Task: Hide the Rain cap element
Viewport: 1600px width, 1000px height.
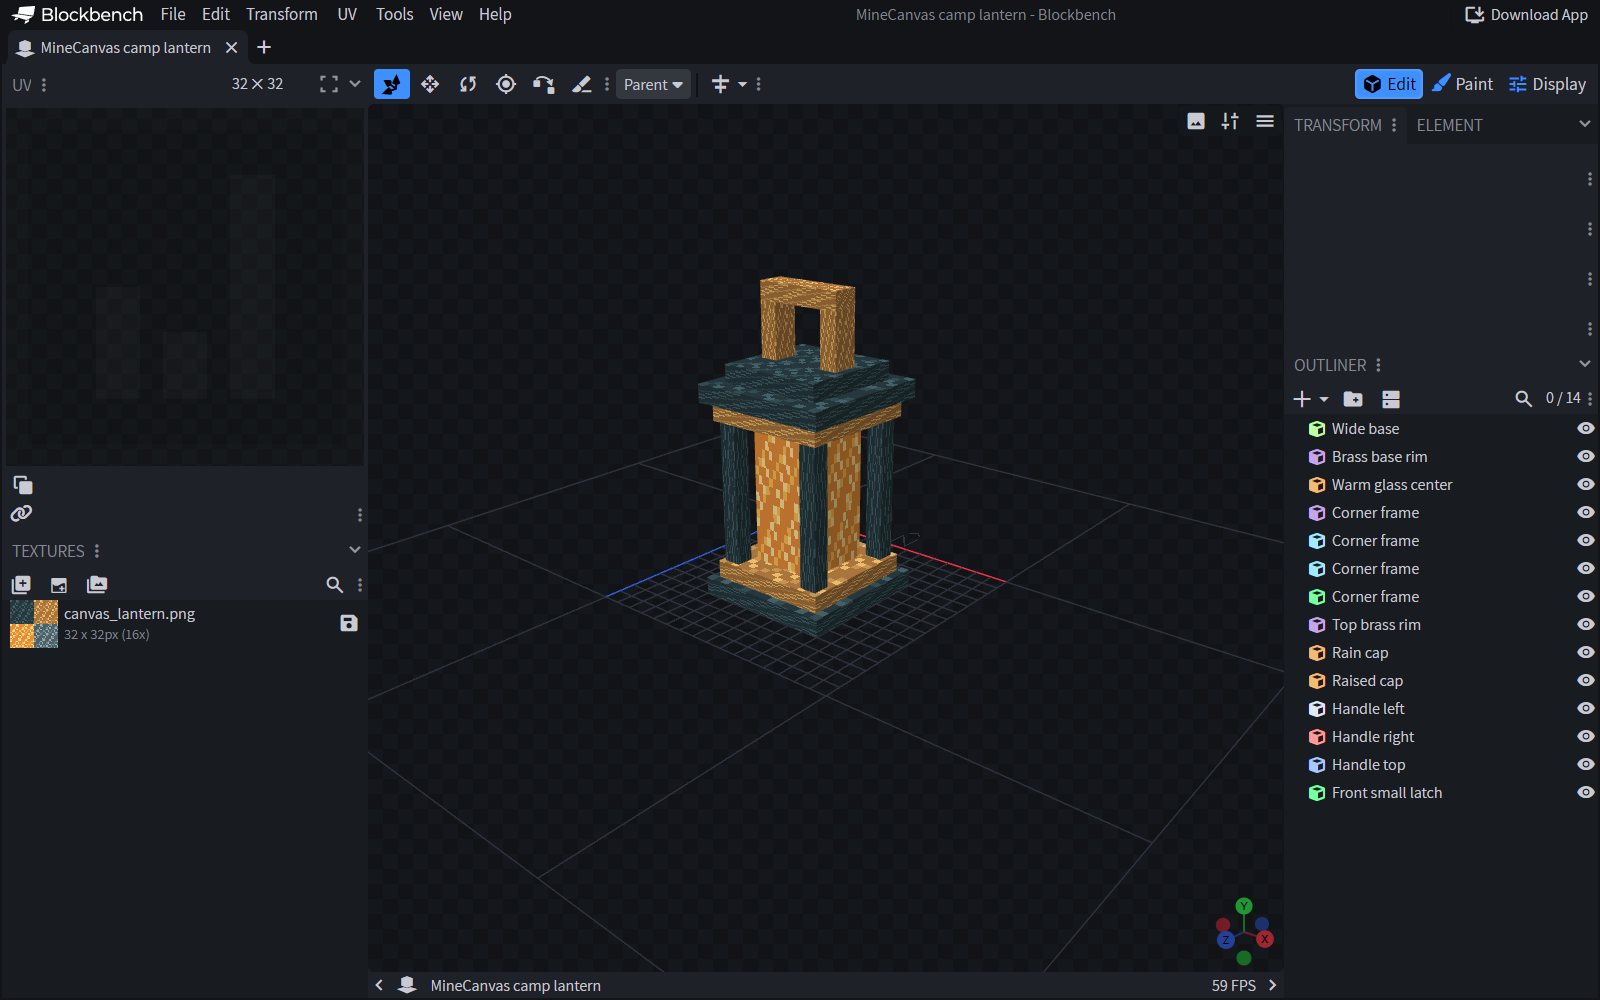Action: pyautogui.click(x=1586, y=652)
